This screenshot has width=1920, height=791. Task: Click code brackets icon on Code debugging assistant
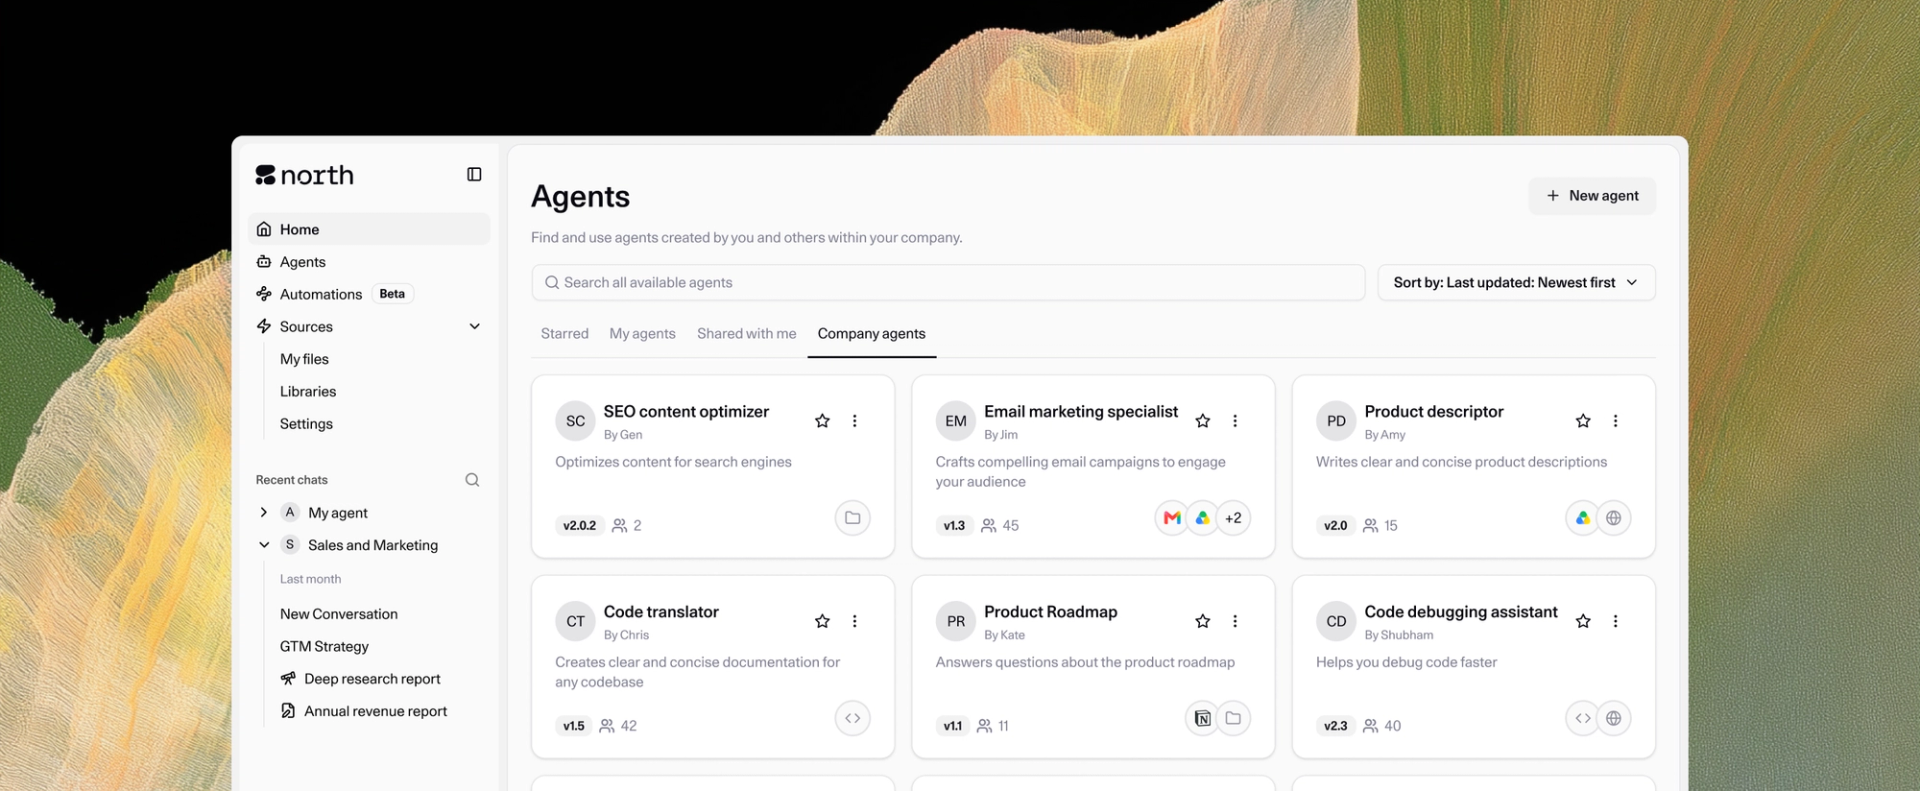pyautogui.click(x=1582, y=718)
